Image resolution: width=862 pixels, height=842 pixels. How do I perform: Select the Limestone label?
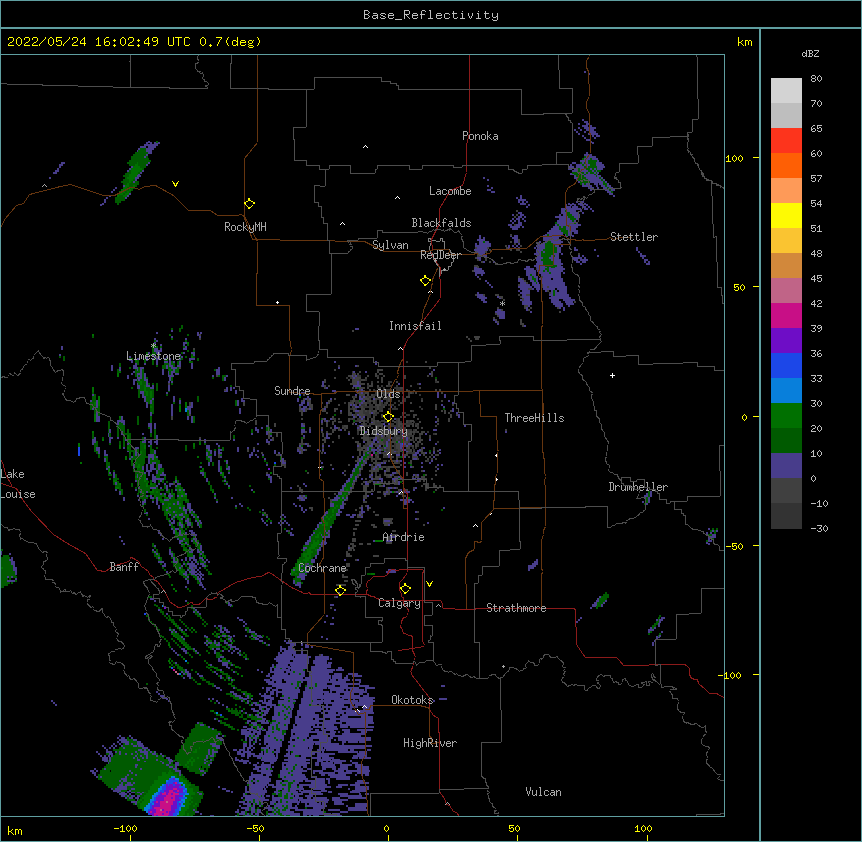[x=153, y=356]
